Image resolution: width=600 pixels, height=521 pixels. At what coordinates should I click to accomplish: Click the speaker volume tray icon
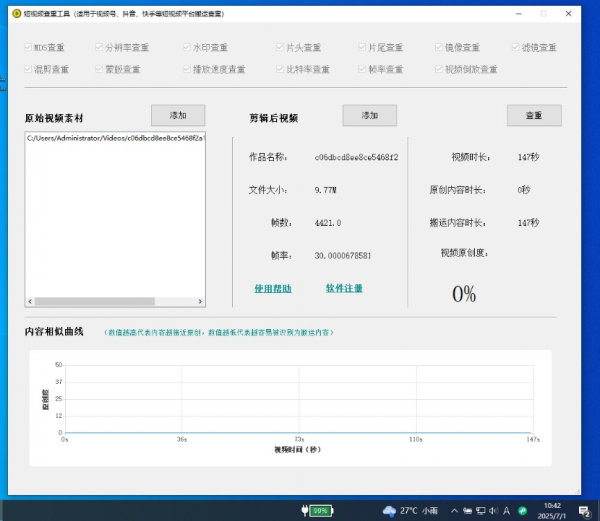(x=494, y=511)
